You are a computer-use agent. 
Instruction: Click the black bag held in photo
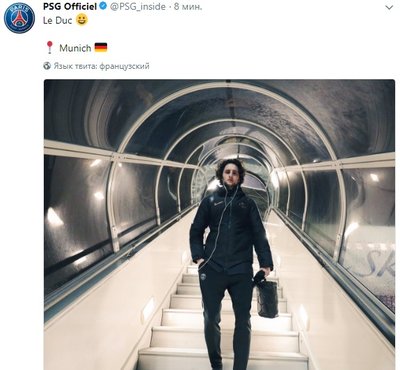(267, 297)
